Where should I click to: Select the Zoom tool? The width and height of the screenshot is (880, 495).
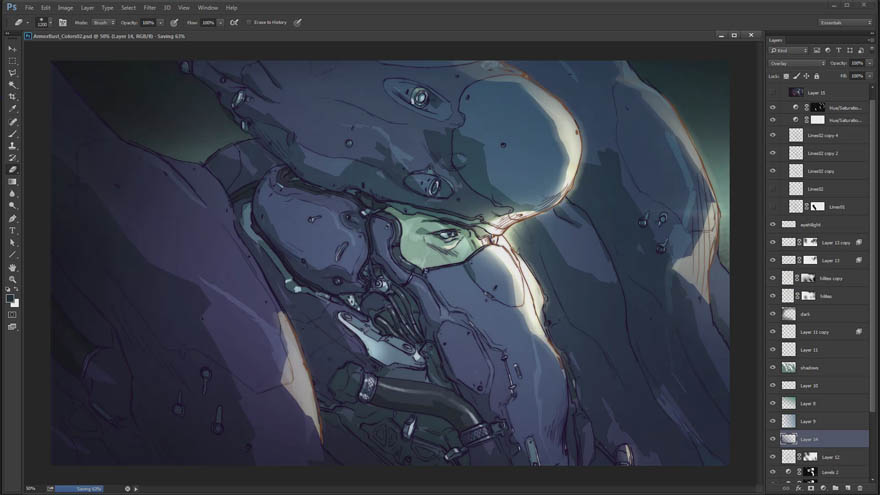point(12,279)
